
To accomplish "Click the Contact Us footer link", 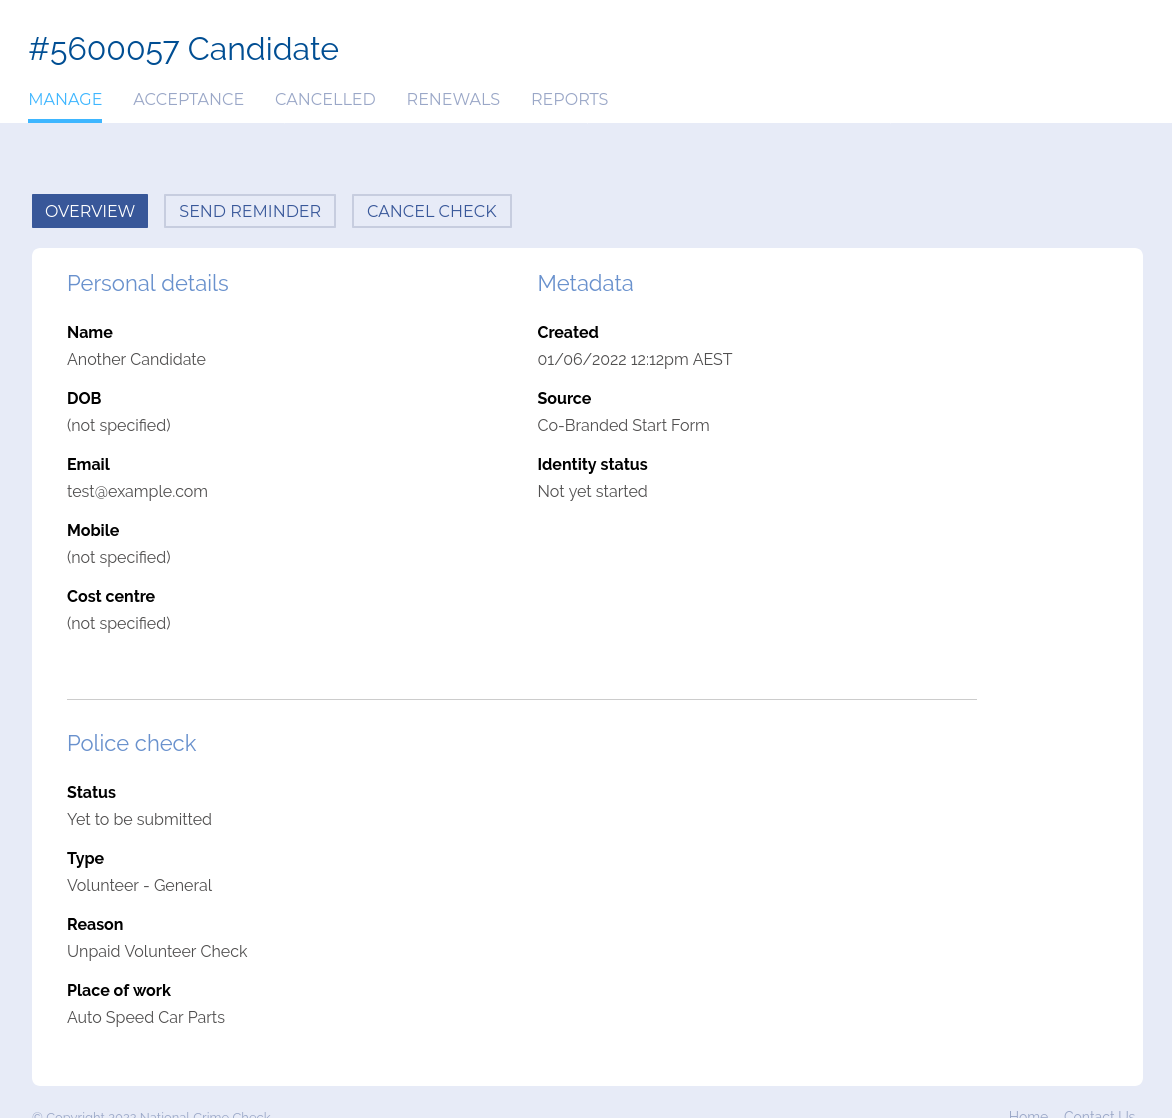I will tap(1099, 1114).
